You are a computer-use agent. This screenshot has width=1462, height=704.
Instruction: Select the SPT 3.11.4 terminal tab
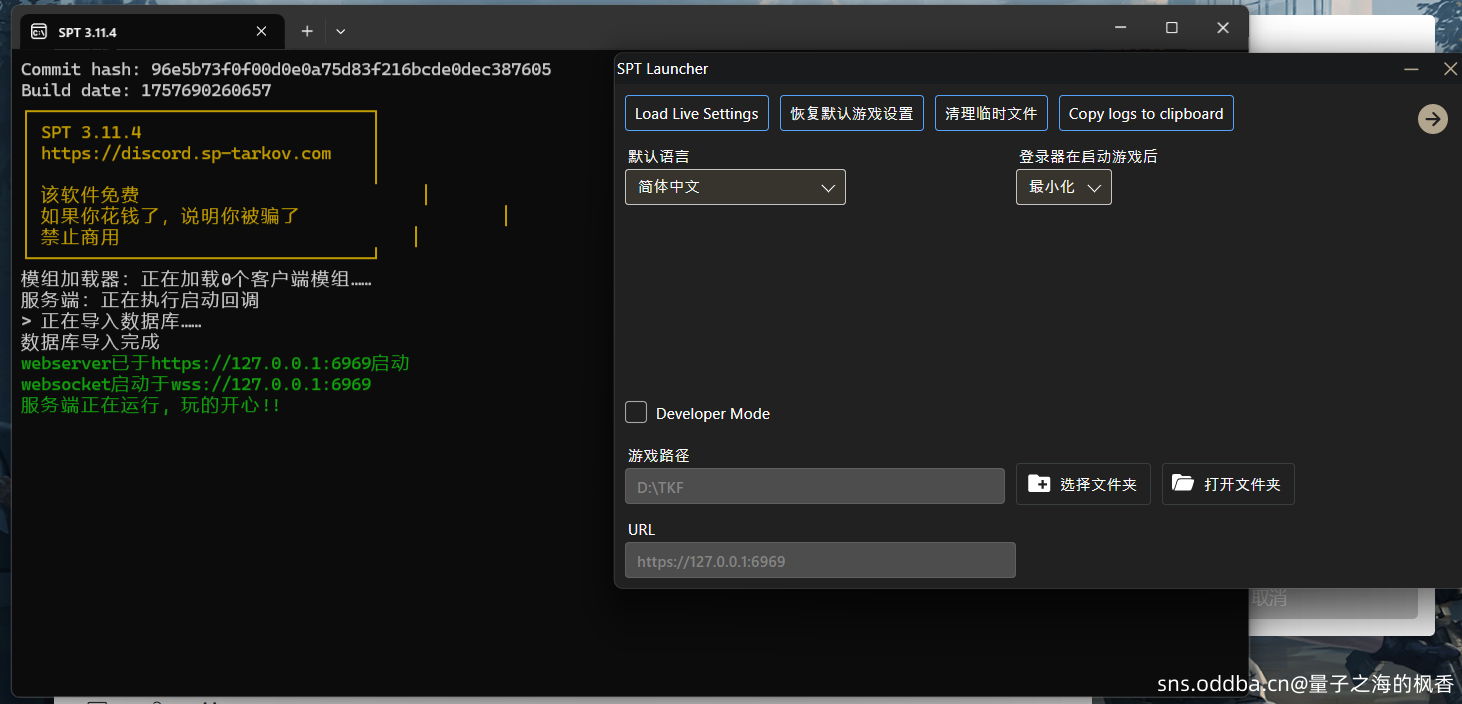pos(152,32)
